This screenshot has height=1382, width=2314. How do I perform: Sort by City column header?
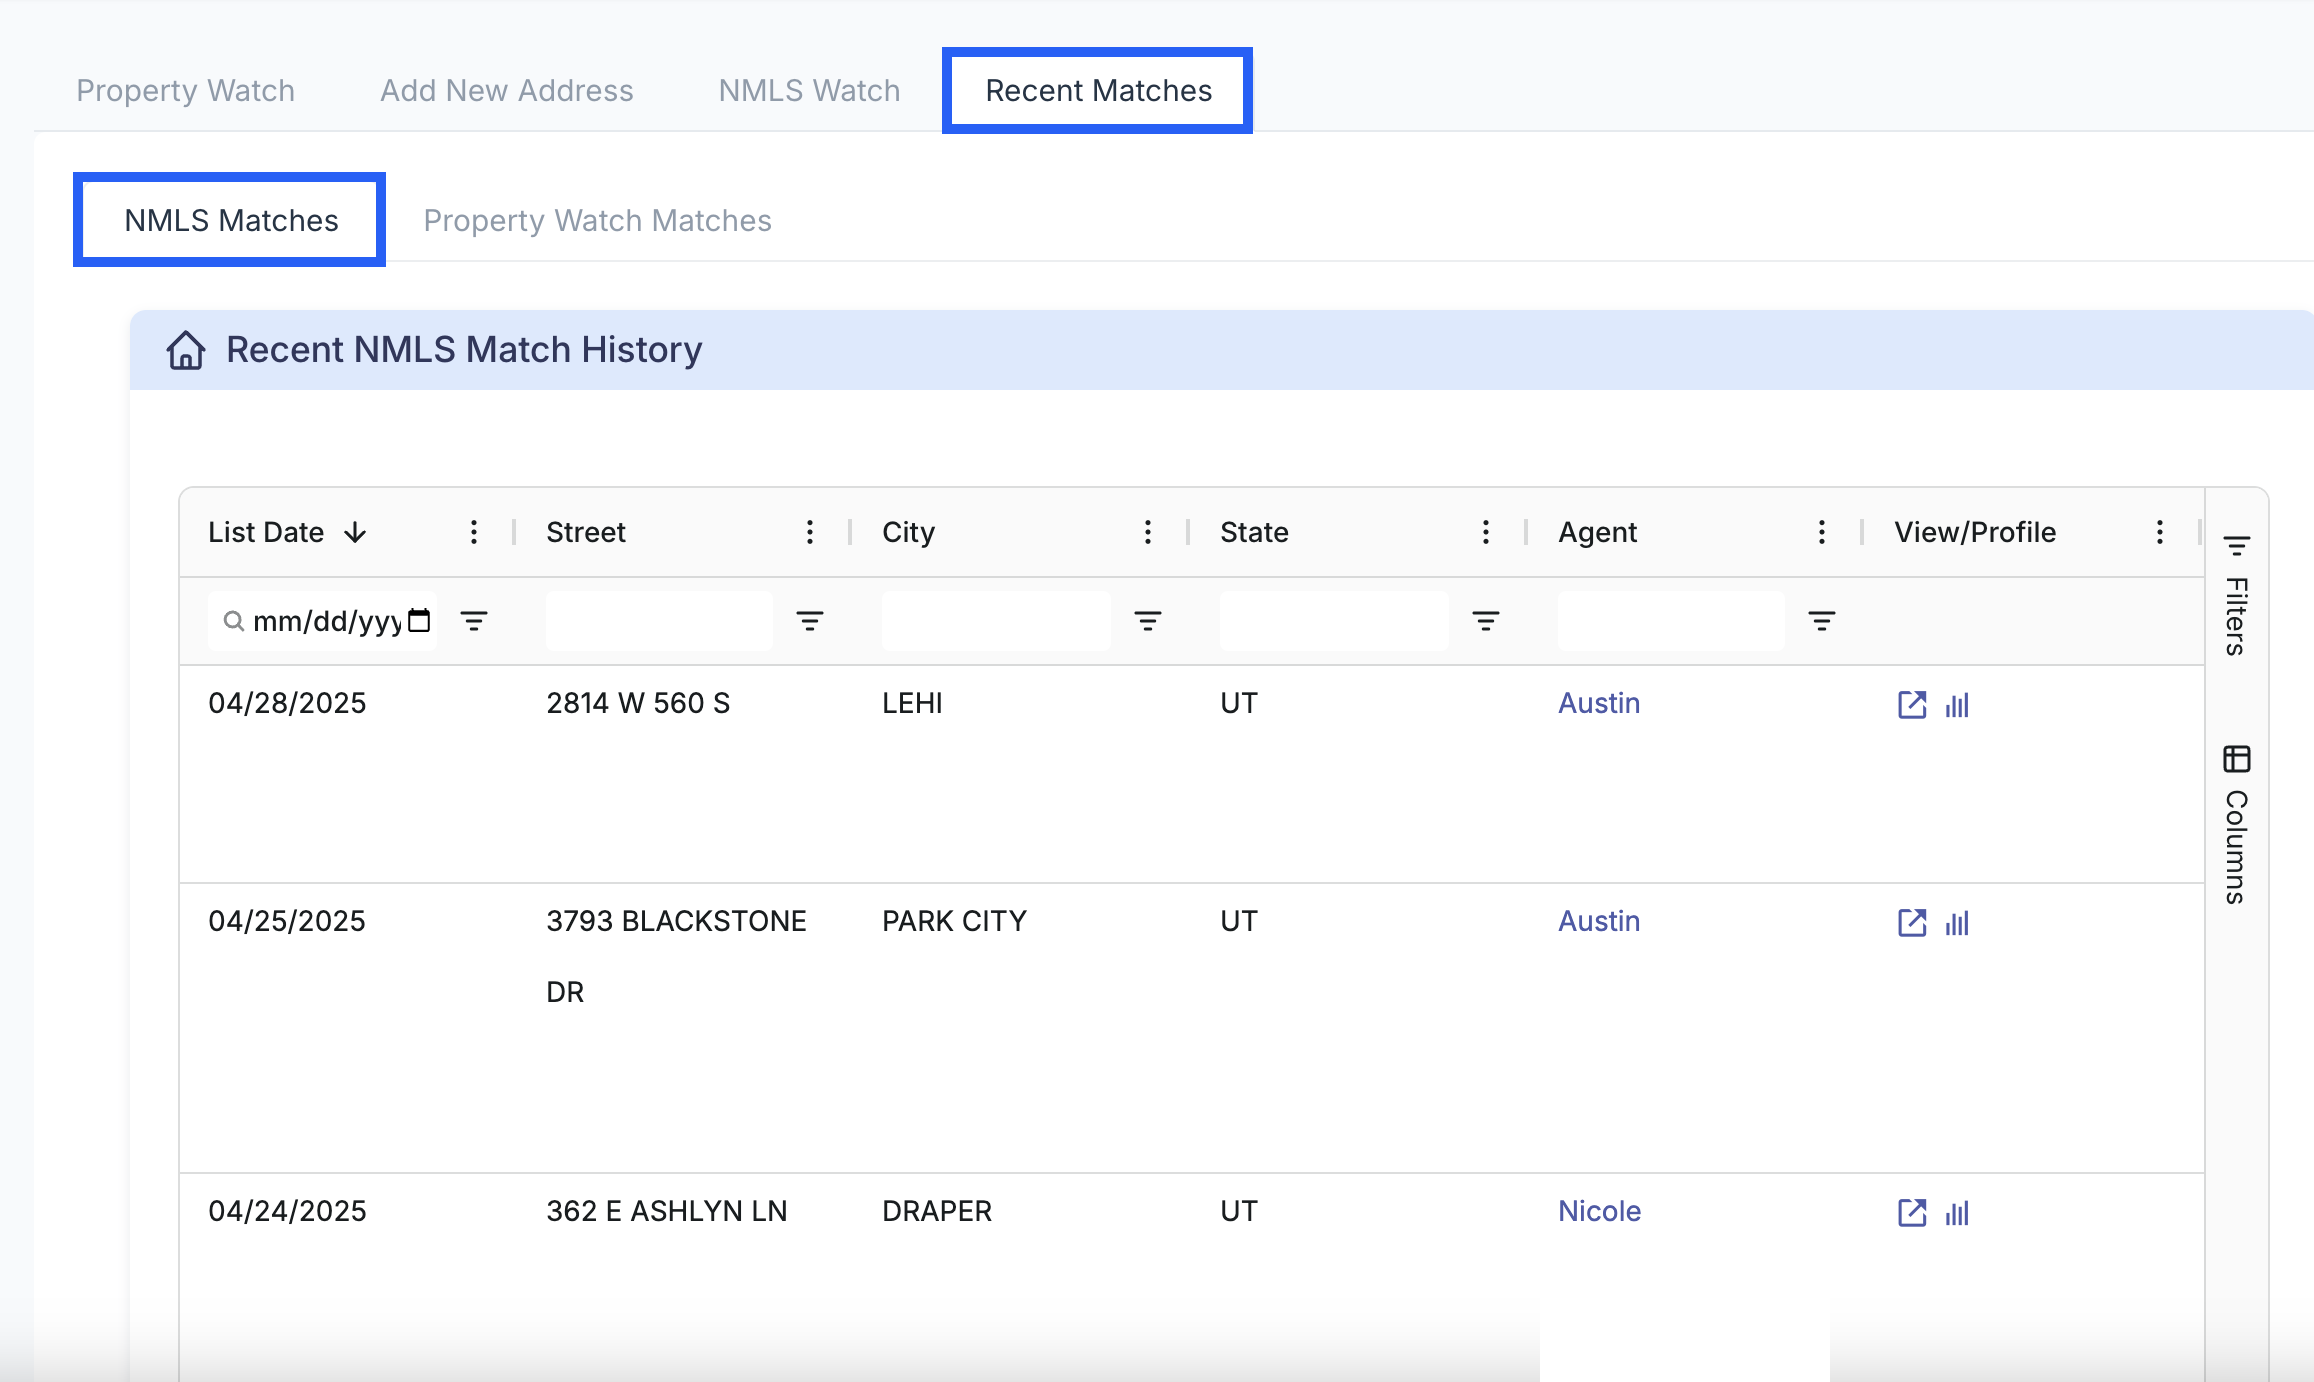click(x=908, y=532)
